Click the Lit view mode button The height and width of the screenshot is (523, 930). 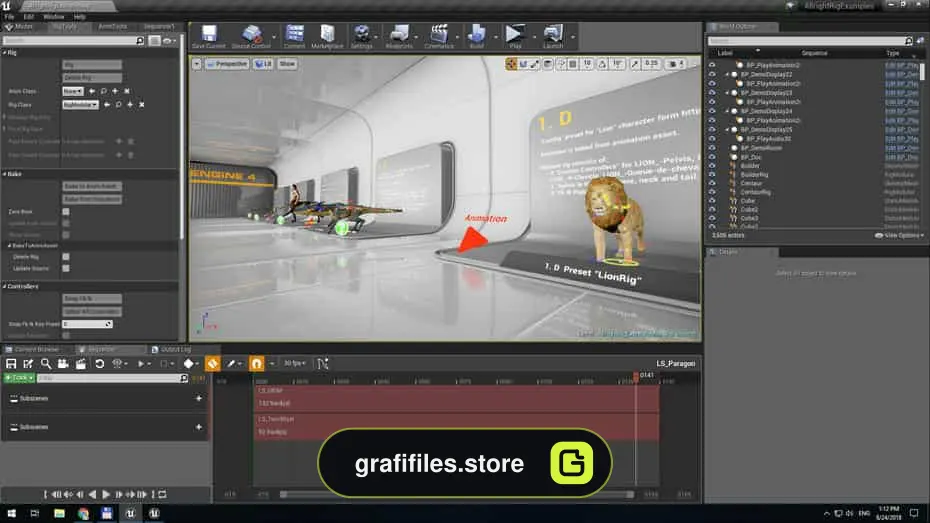263,63
